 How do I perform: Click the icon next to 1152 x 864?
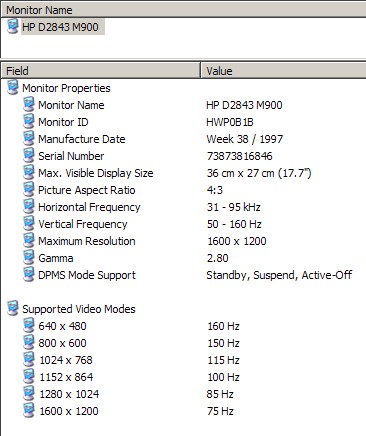pyautogui.click(x=29, y=376)
